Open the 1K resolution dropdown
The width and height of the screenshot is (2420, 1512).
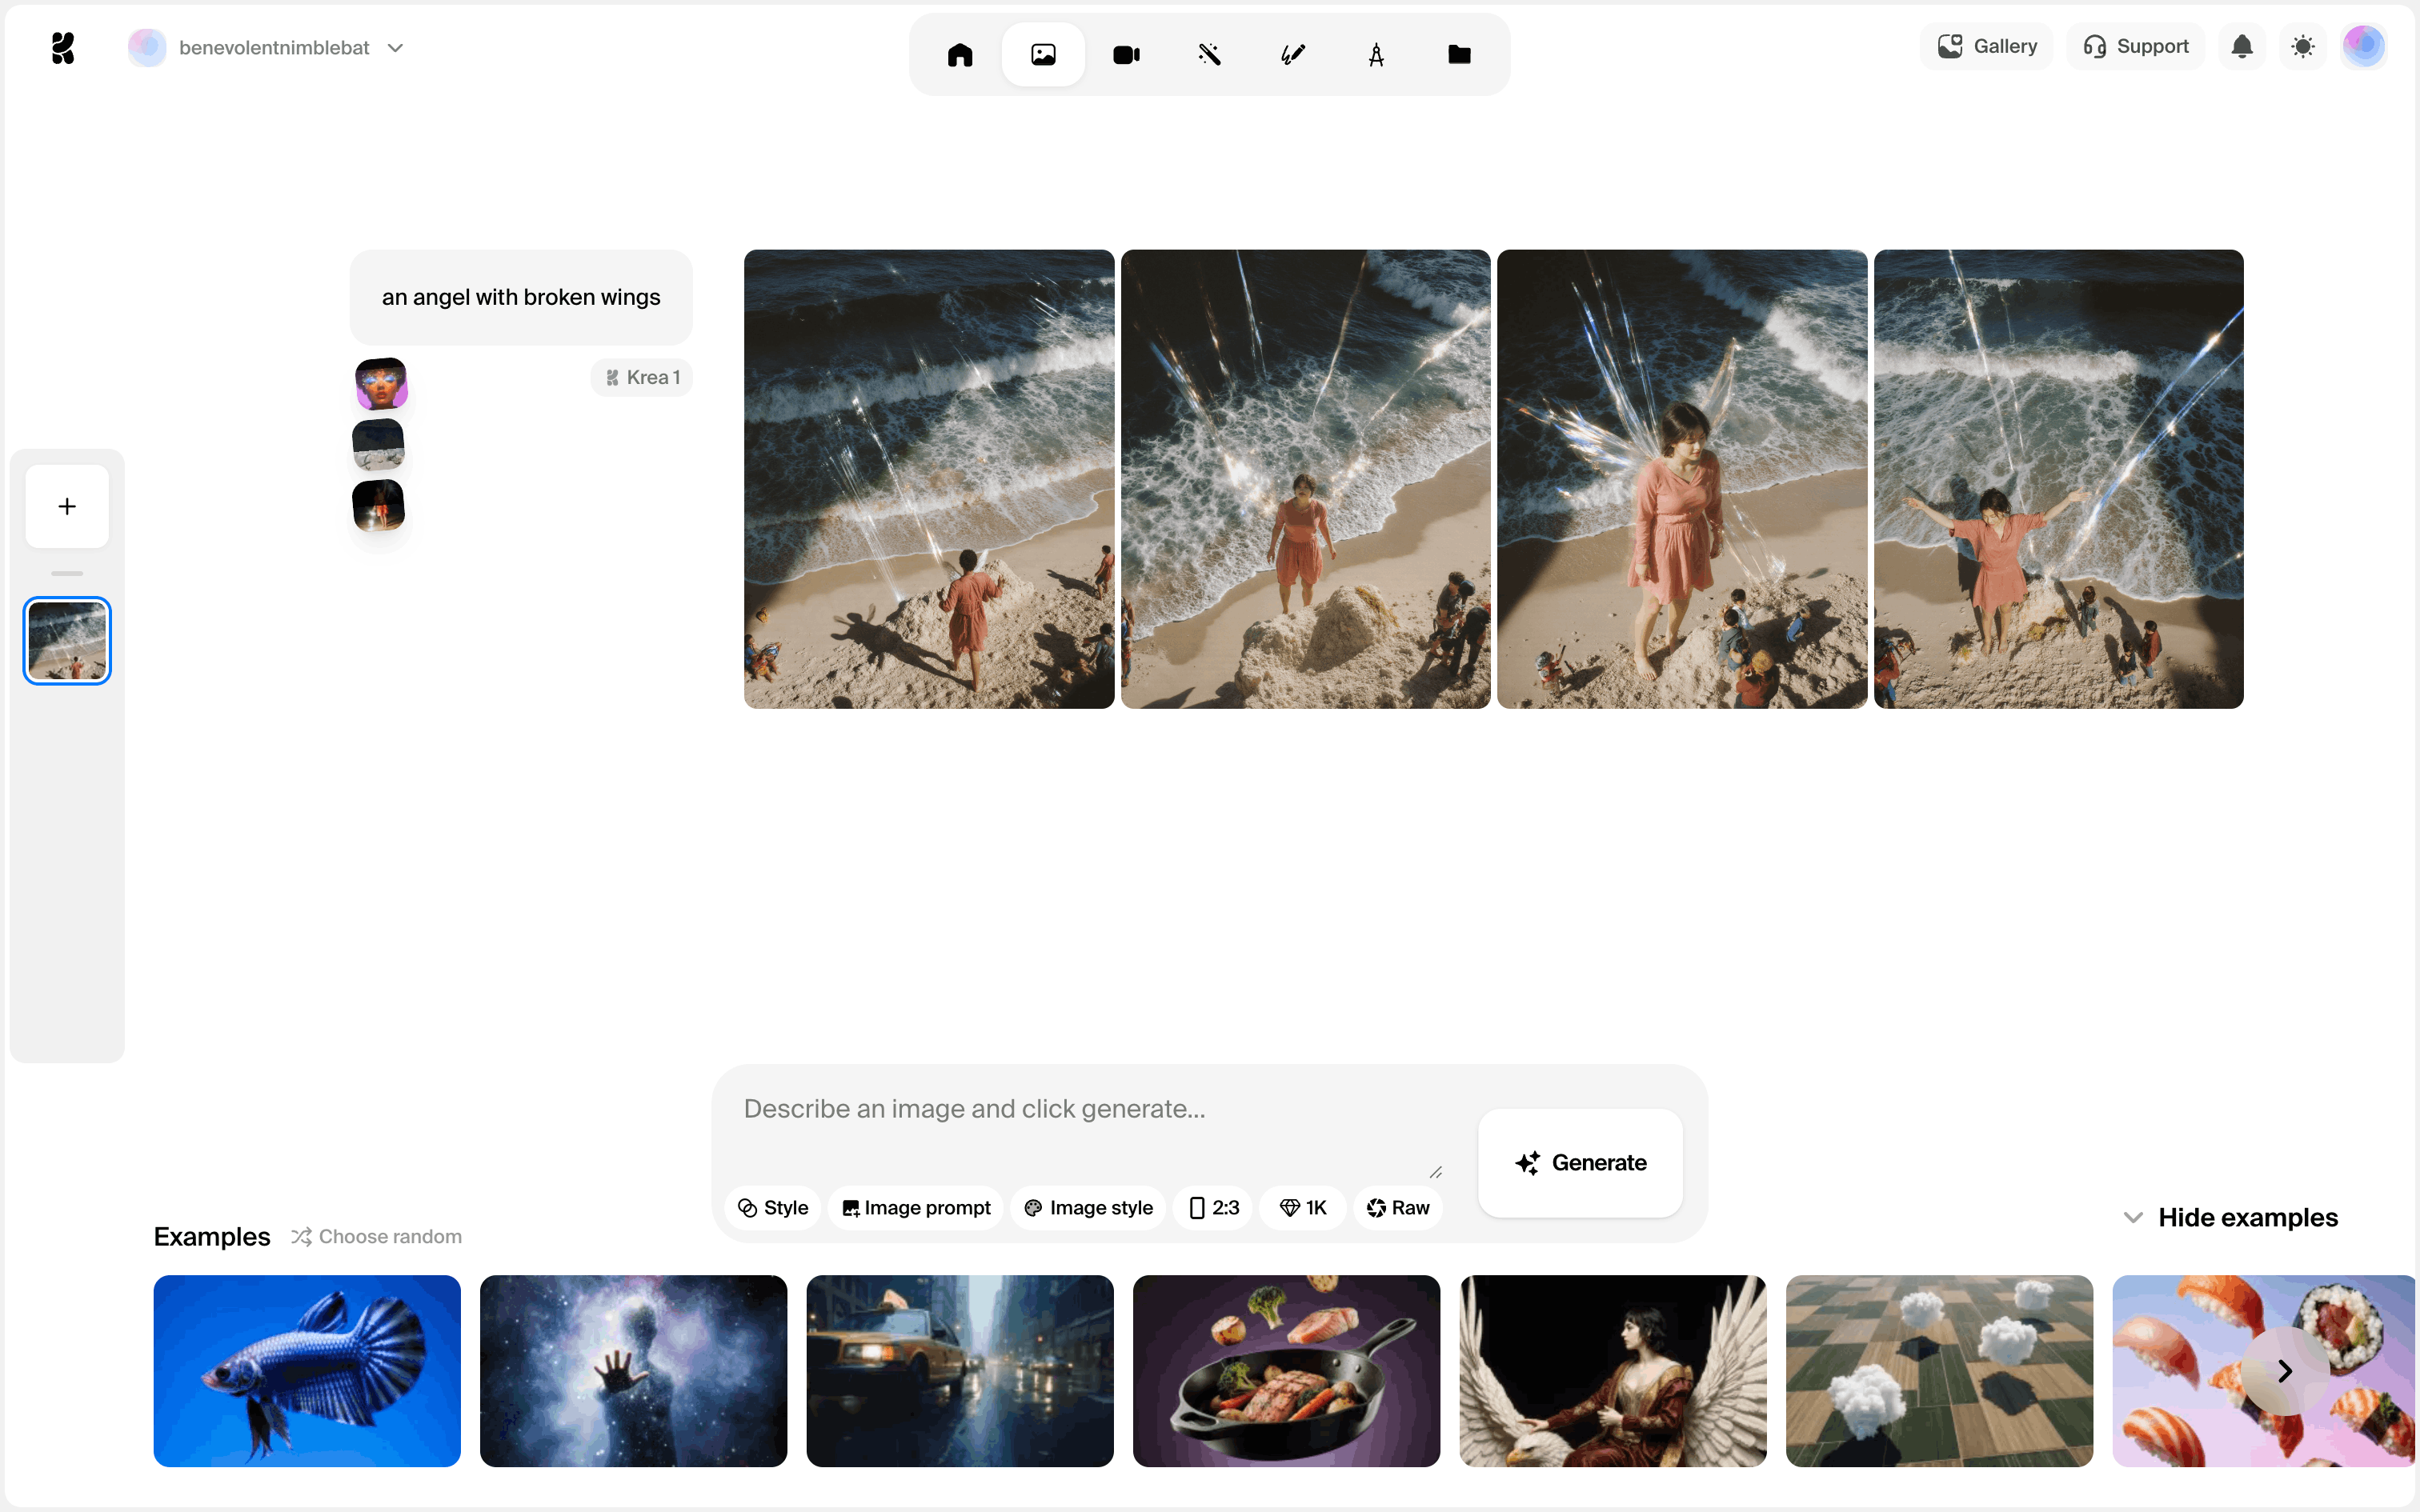(1303, 1207)
